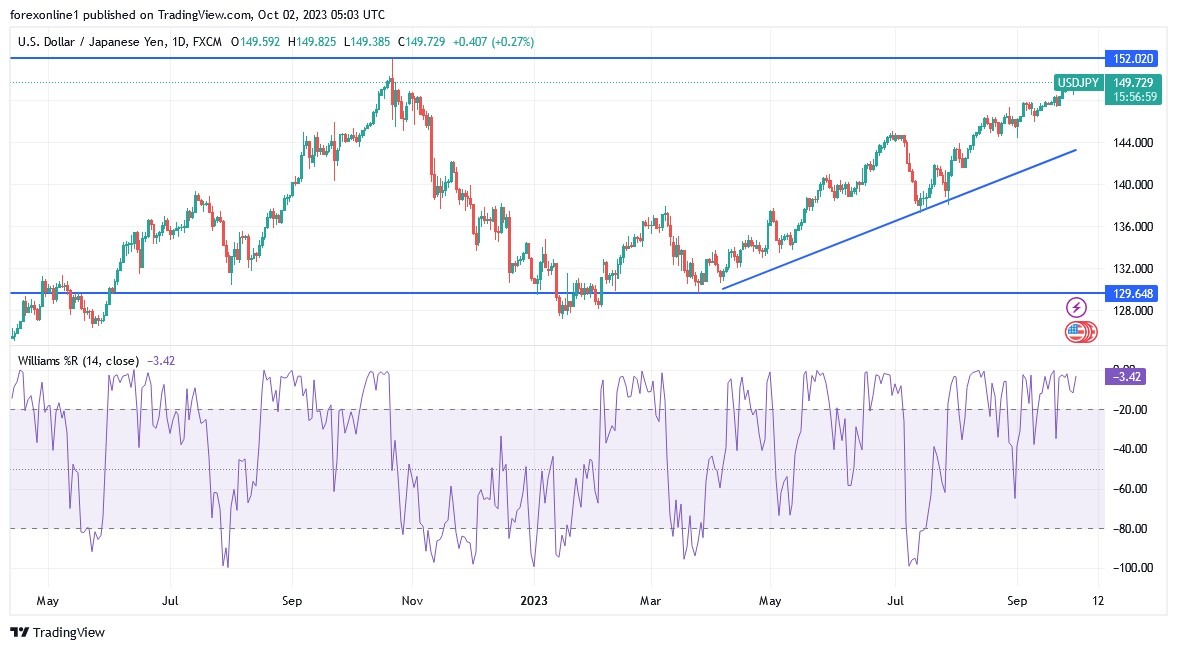Image resolution: width=1177 pixels, height=650 pixels.
Task: Click the symbol name U.S. Dollar / Japanese Yen
Action: point(94,42)
